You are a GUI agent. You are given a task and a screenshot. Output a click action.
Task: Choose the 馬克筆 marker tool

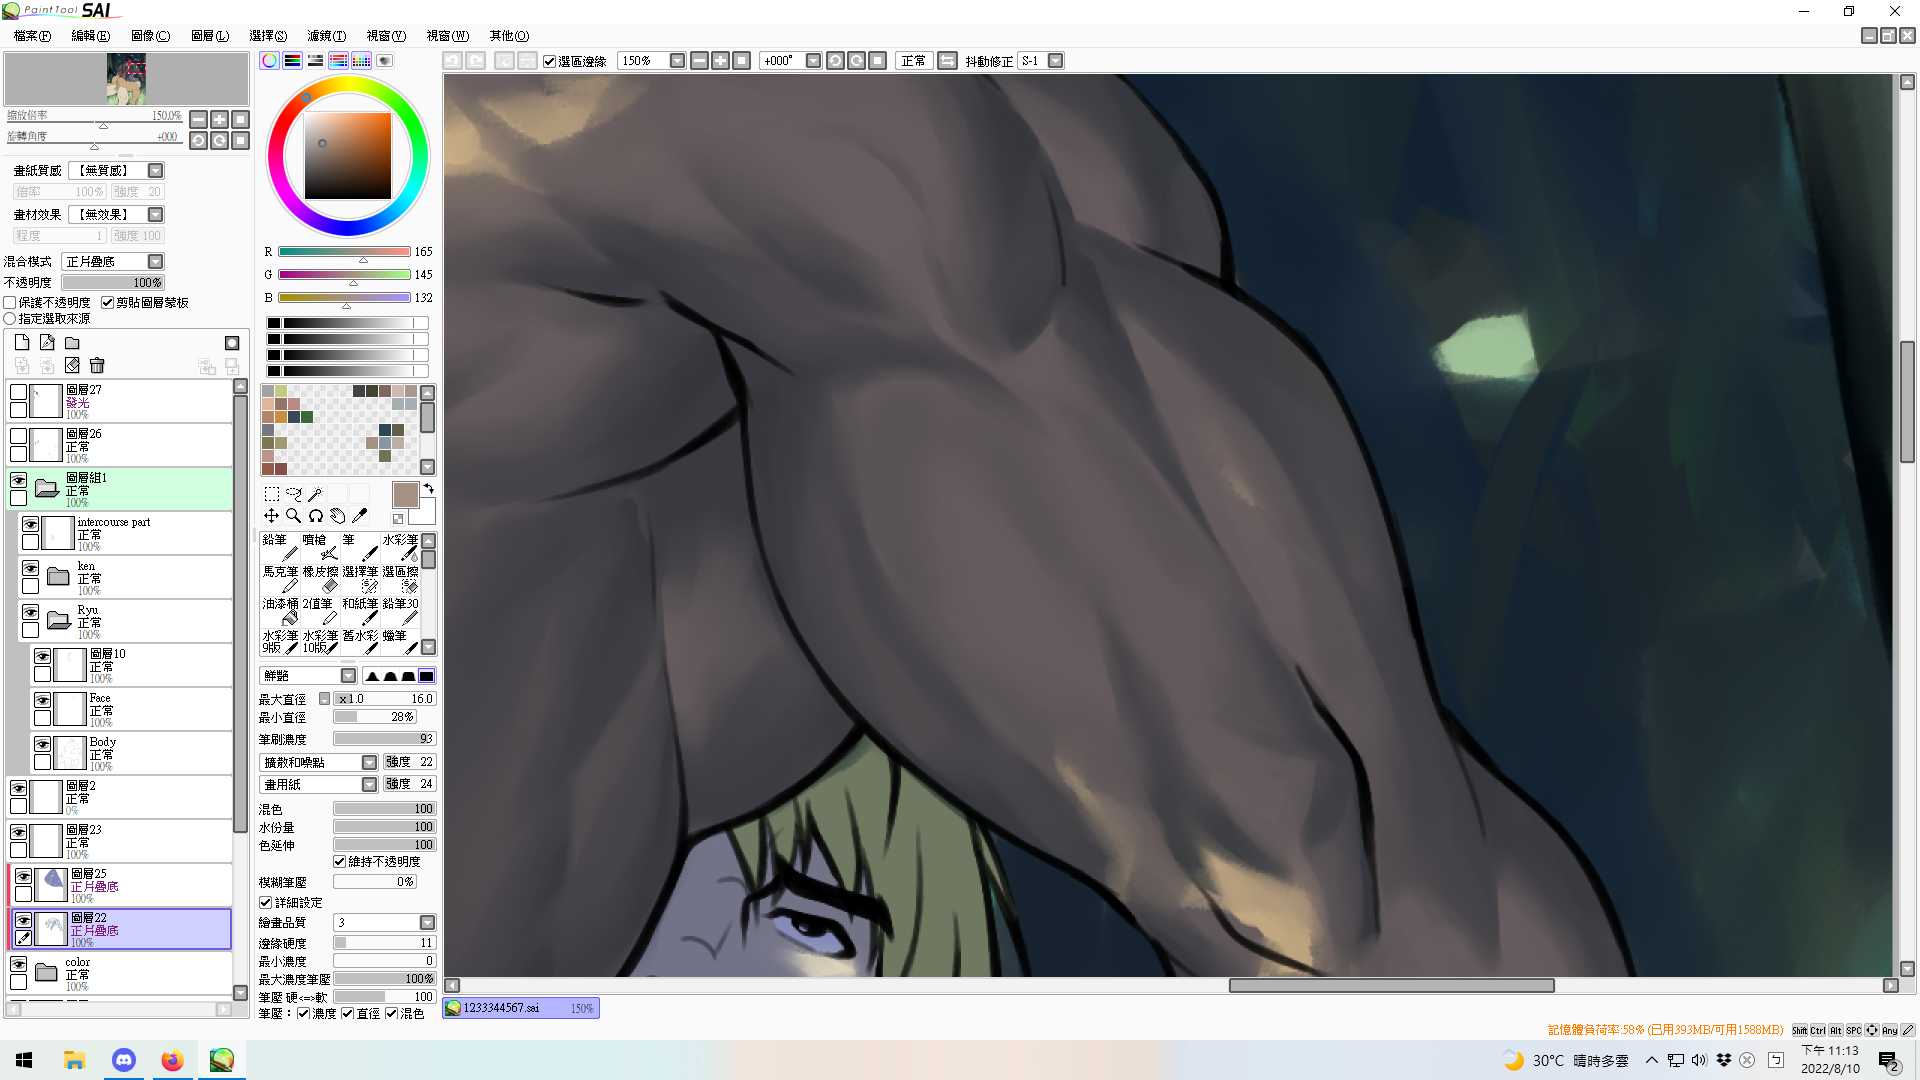[280, 579]
